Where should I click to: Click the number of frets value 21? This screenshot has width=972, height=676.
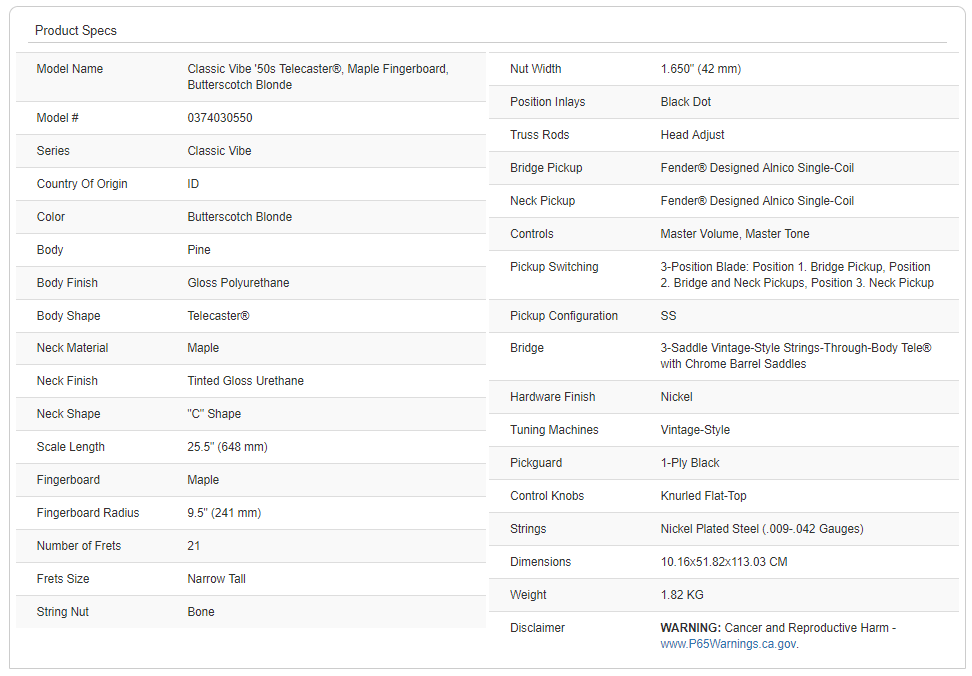click(x=194, y=546)
